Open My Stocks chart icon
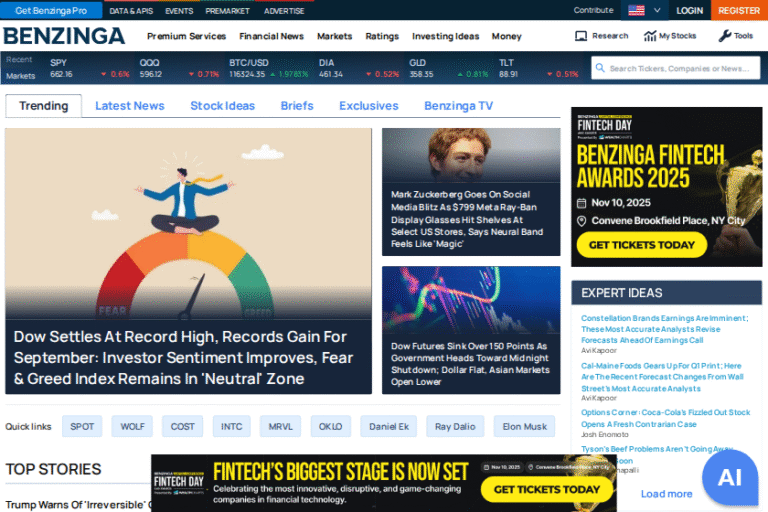The width and height of the screenshot is (768, 512). [x=649, y=36]
